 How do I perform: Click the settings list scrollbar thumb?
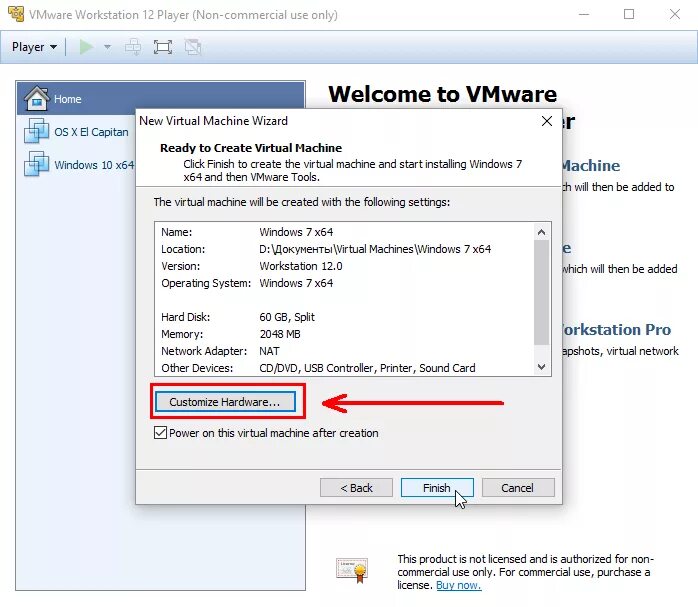click(x=541, y=292)
